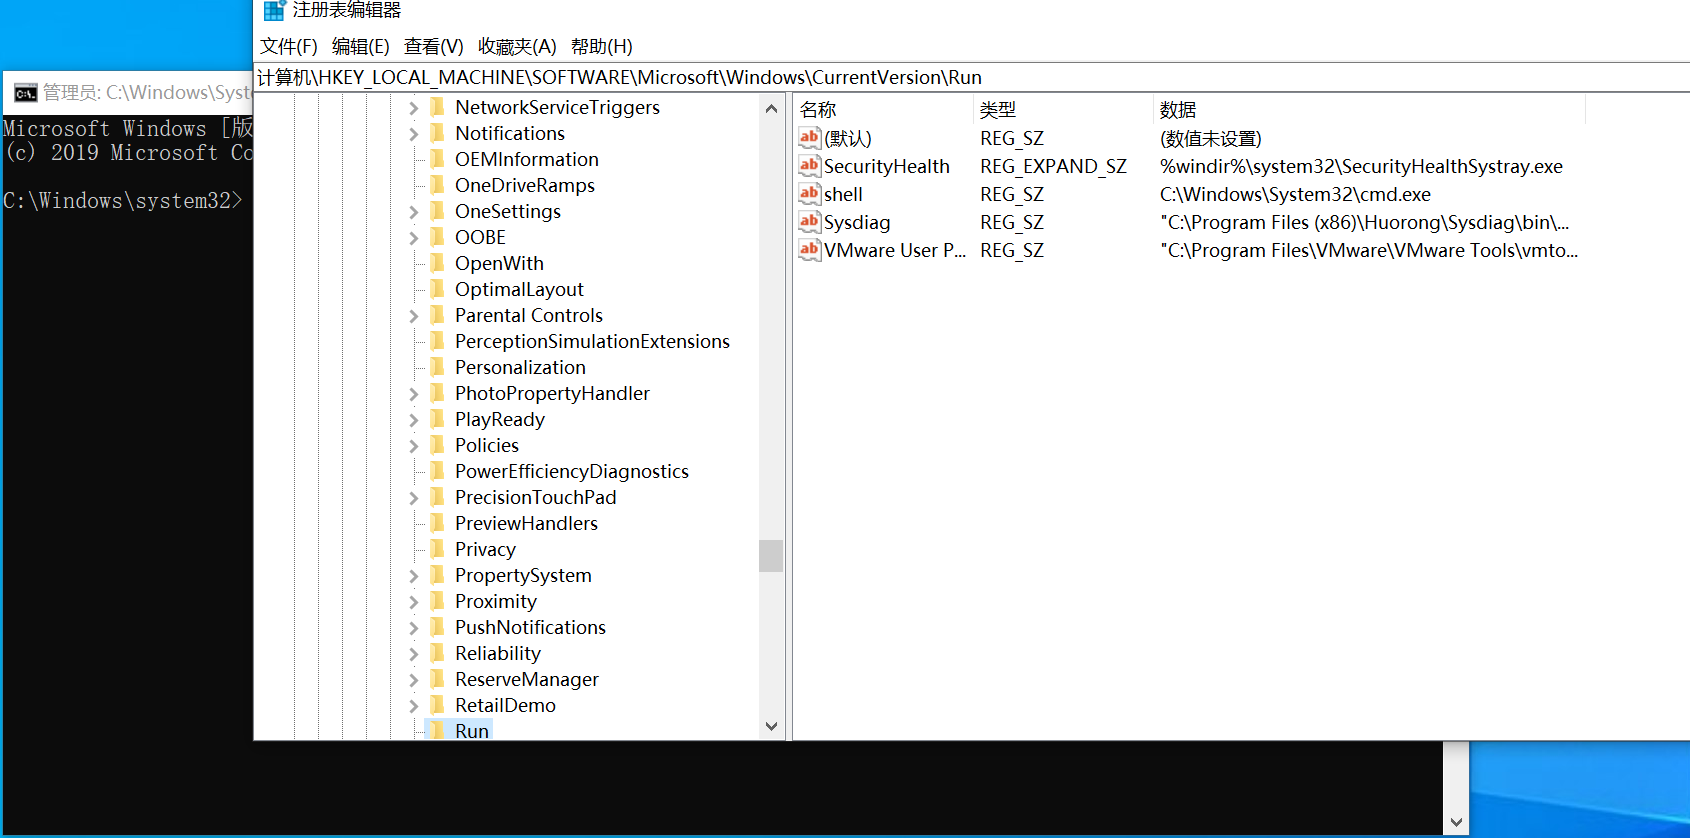Expand the PushNotifications key
The height and width of the screenshot is (838, 1690).
413,628
